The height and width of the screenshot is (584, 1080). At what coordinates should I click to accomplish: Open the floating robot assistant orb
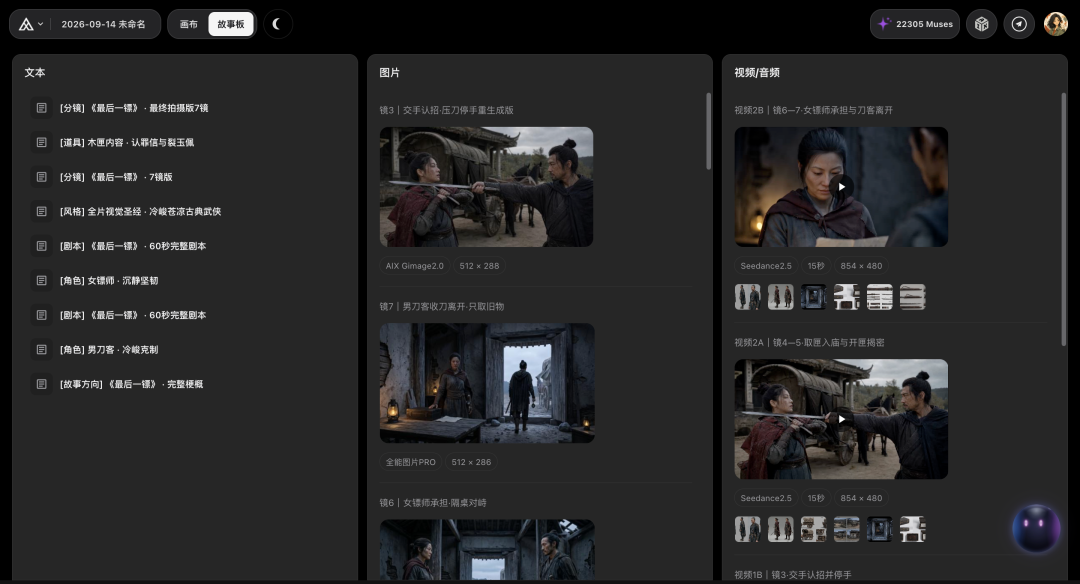(x=1036, y=528)
